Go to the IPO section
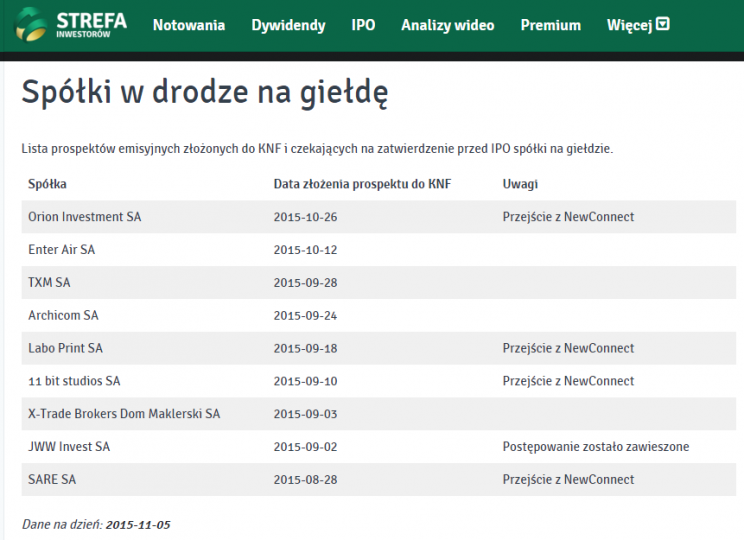 [363, 25]
